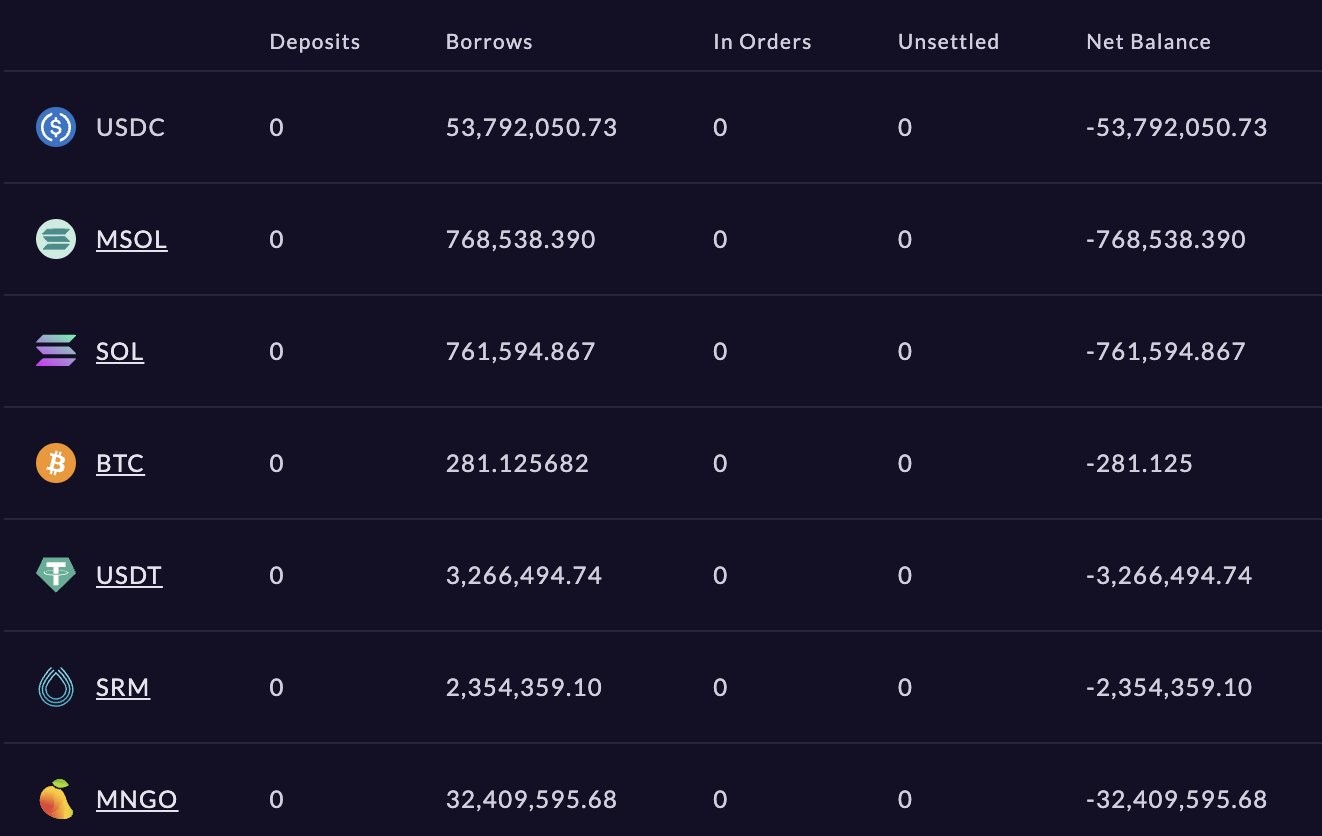Click SRM net balance -2,354,359.10

[1169, 688]
